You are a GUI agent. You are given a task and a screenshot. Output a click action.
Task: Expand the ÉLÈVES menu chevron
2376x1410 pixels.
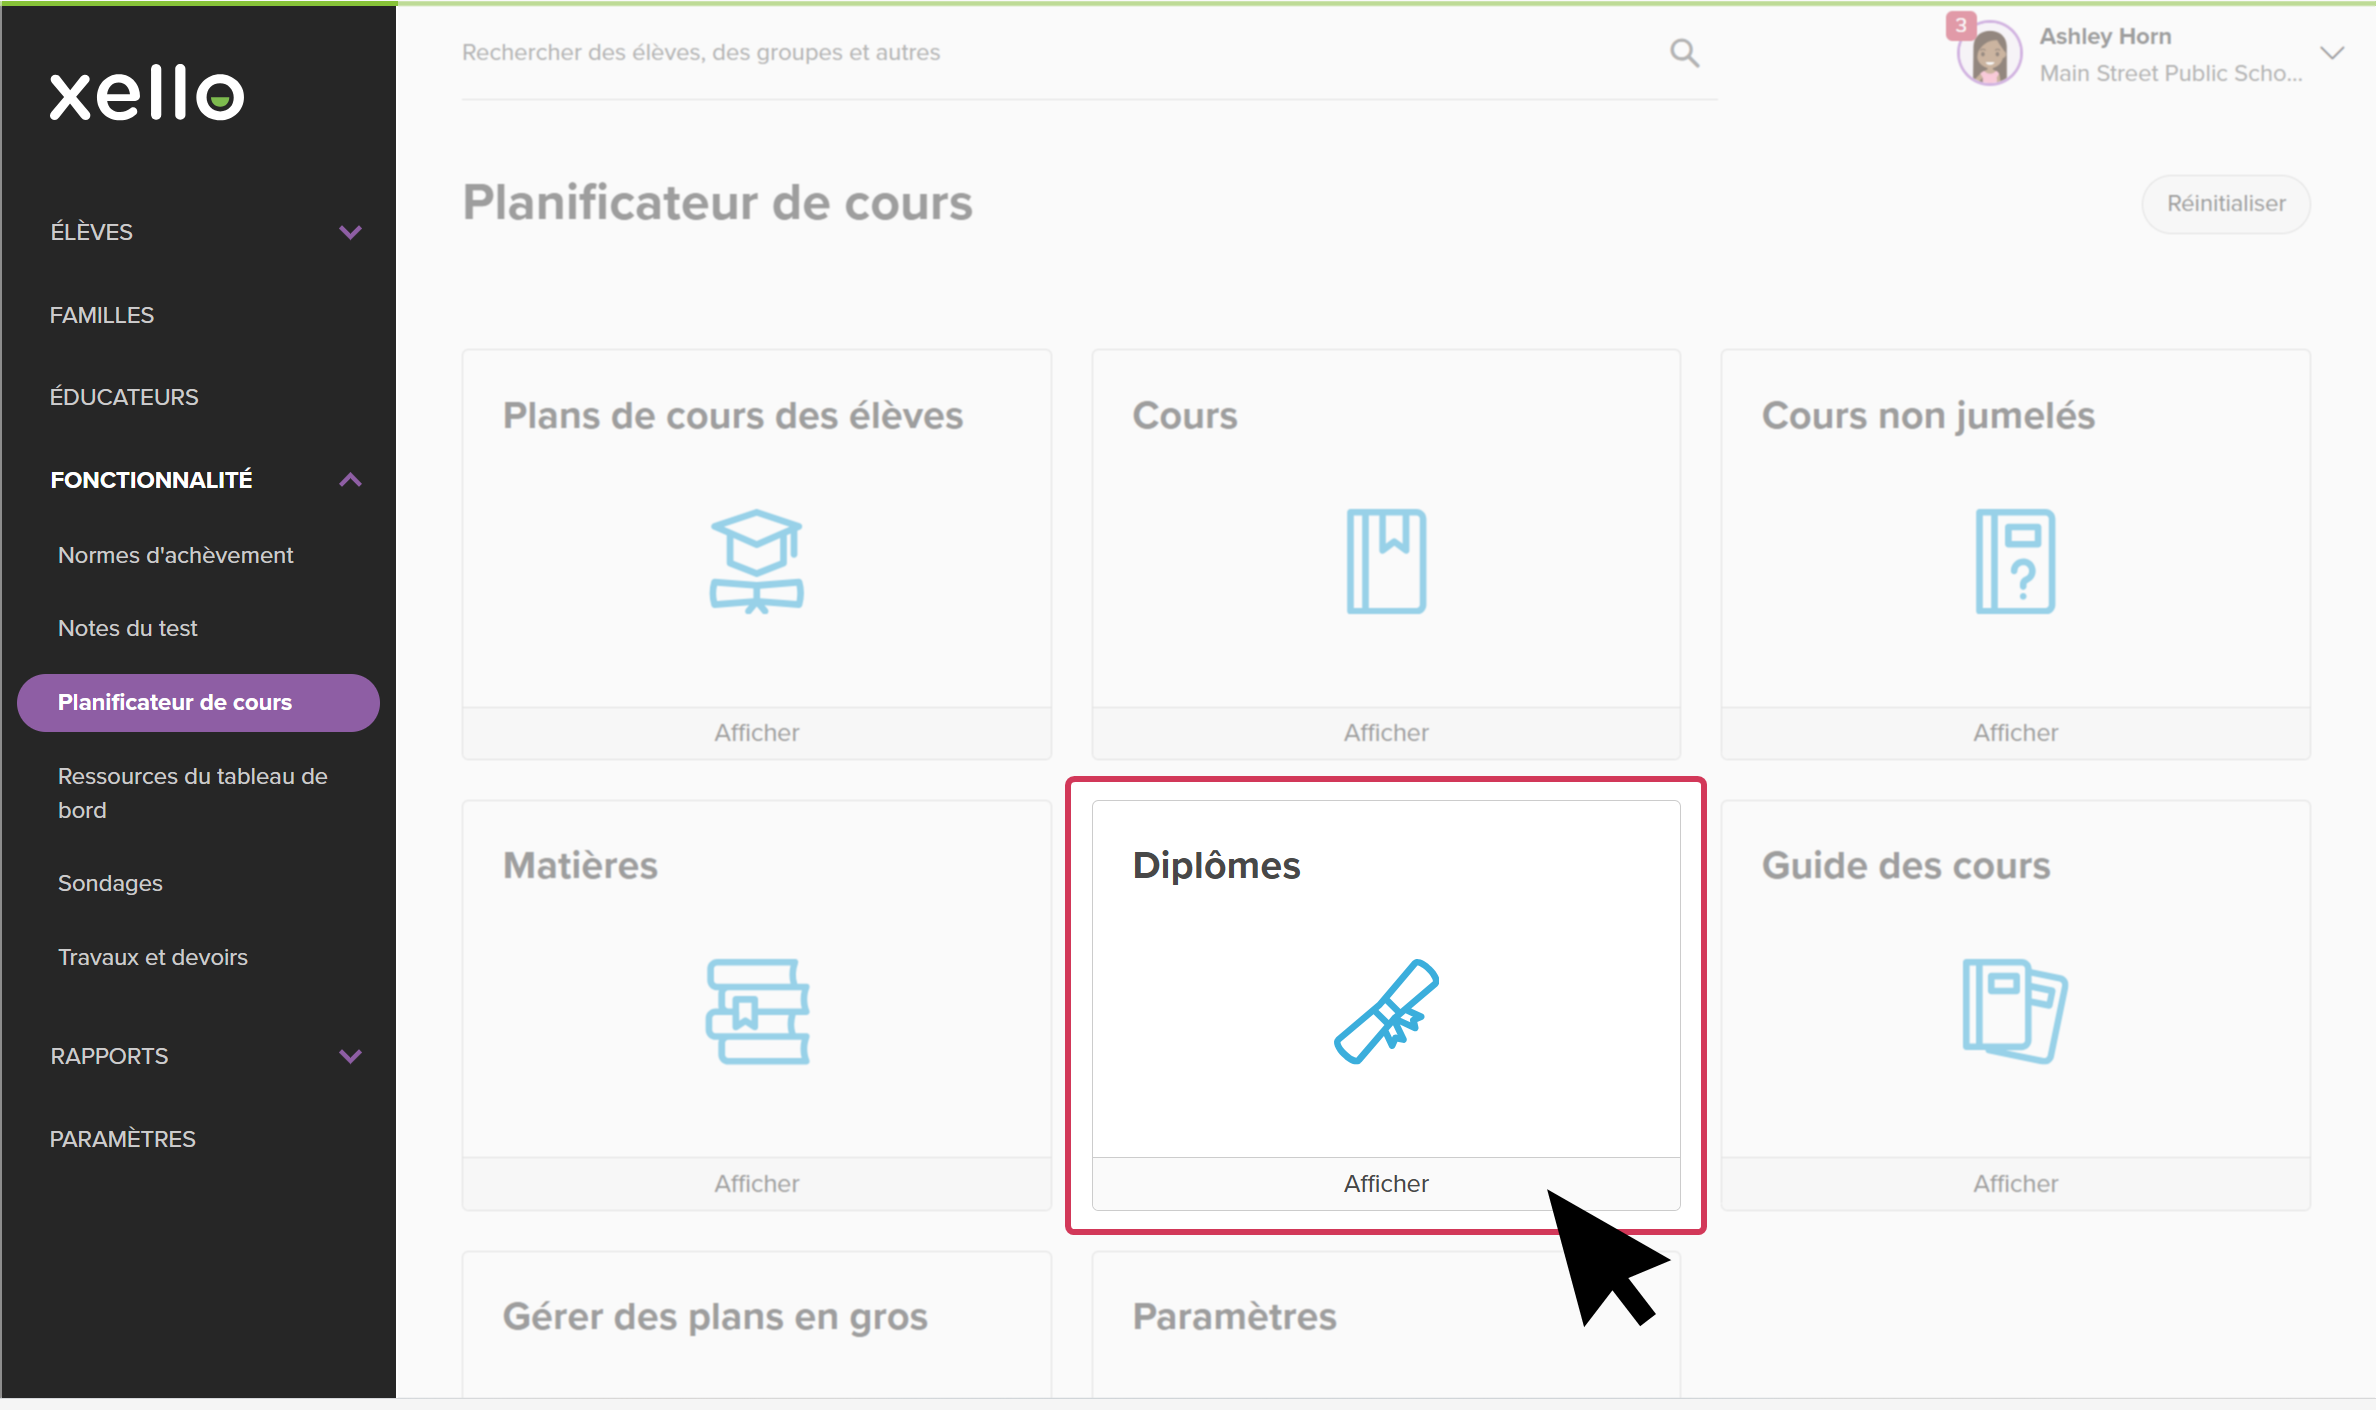[x=350, y=232]
